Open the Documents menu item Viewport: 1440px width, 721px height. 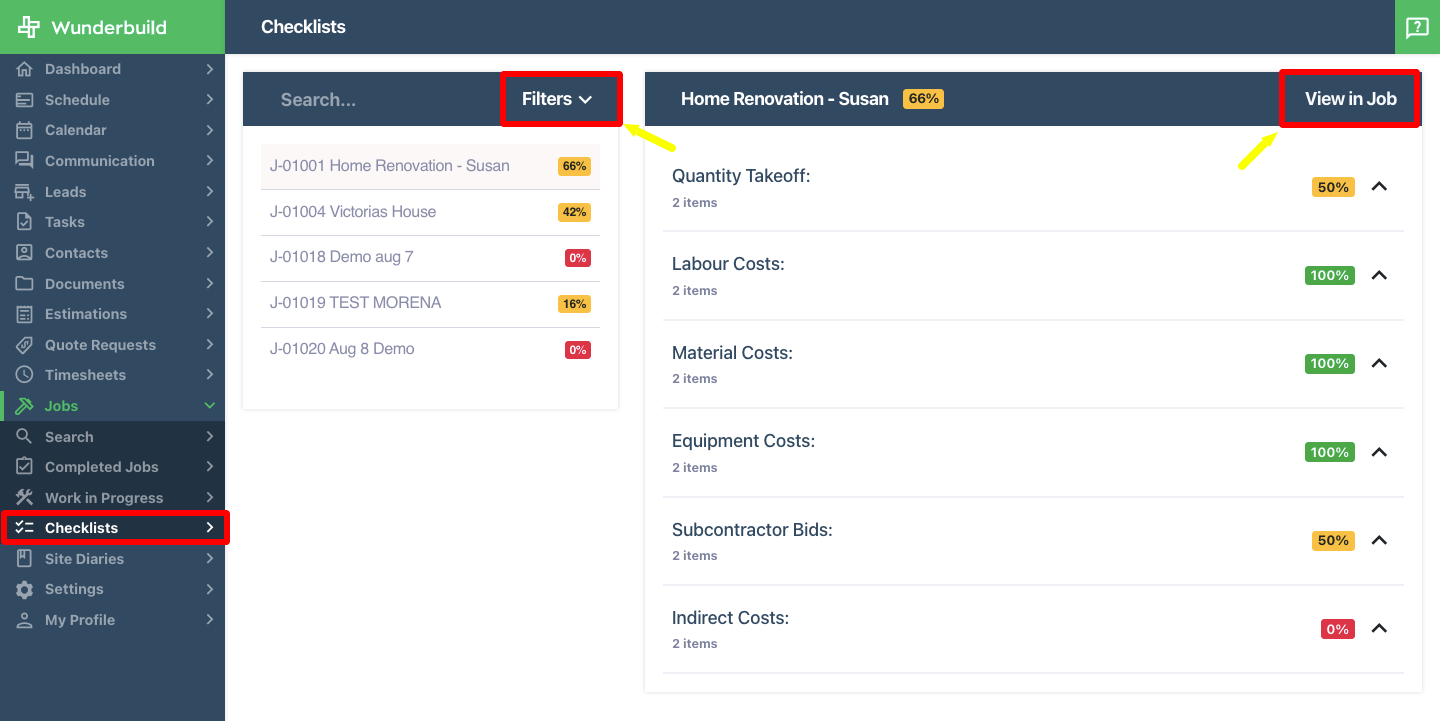point(112,284)
